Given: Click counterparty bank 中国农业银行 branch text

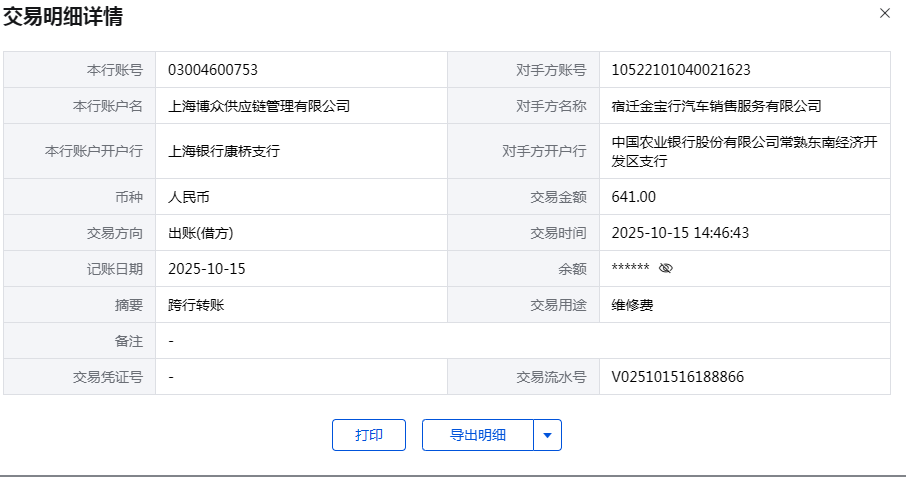Looking at the screenshot, I should pyautogui.click(x=744, y=152).
